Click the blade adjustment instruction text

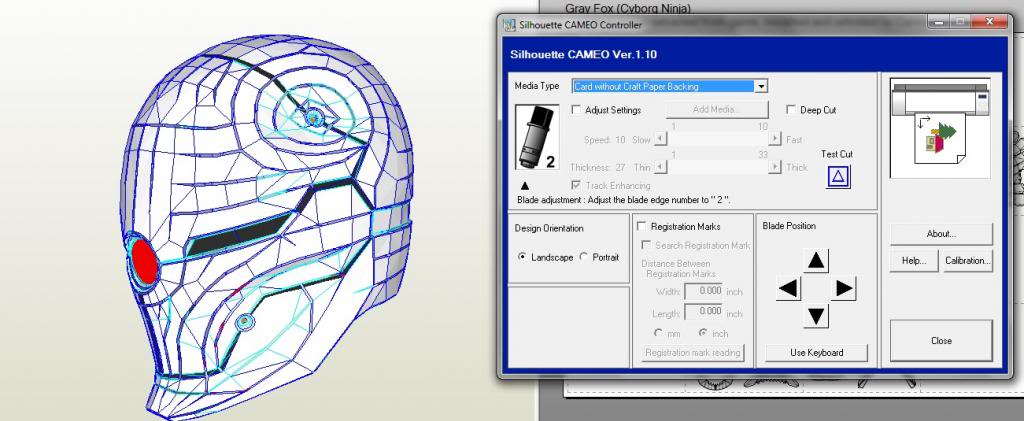[x=624, y=200]
